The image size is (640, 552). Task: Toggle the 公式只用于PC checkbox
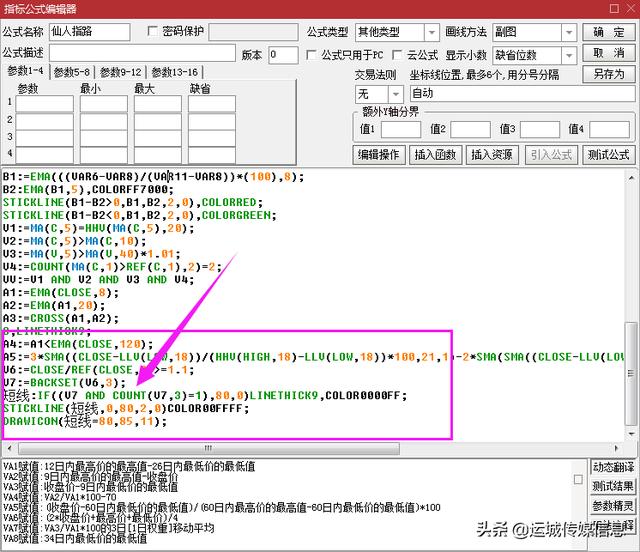point(311,55)
